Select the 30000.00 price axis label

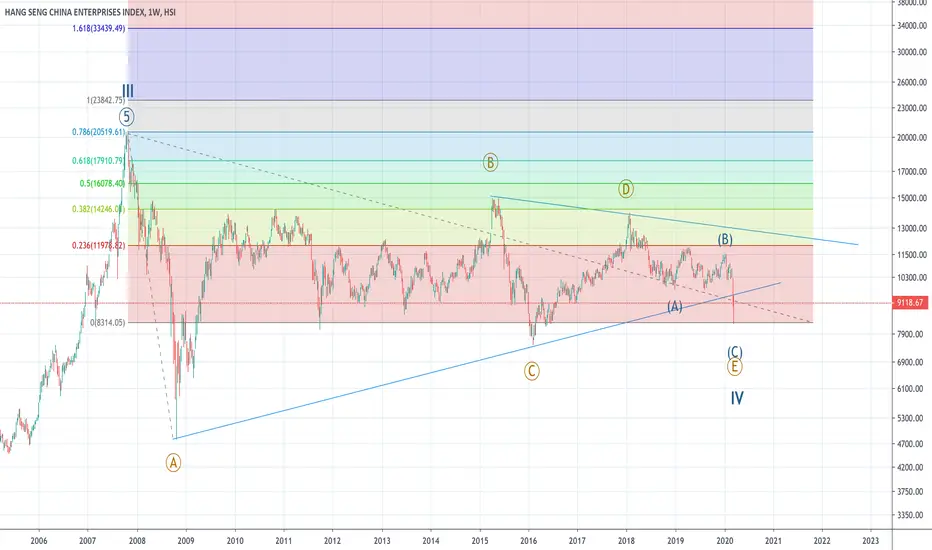tap(912, 52)
